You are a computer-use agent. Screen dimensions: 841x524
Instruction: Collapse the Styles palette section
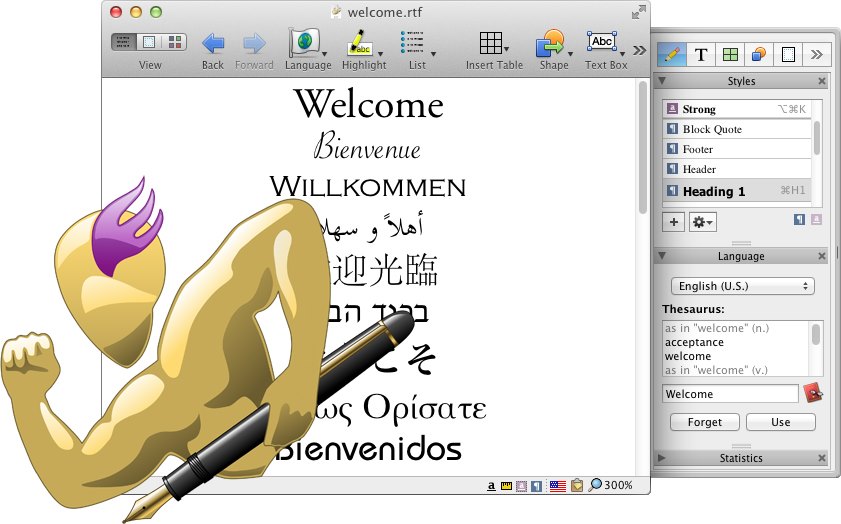coord(660,81)
